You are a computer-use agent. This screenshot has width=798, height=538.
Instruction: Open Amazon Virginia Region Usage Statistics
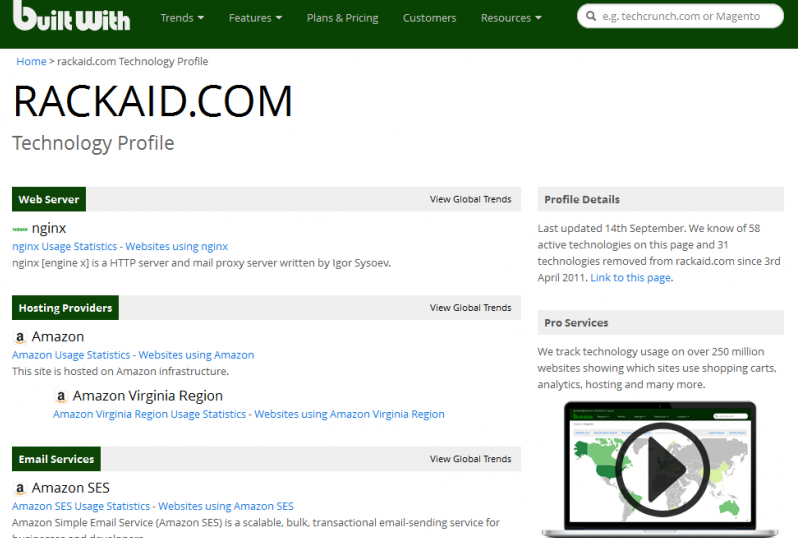point(149,414)
